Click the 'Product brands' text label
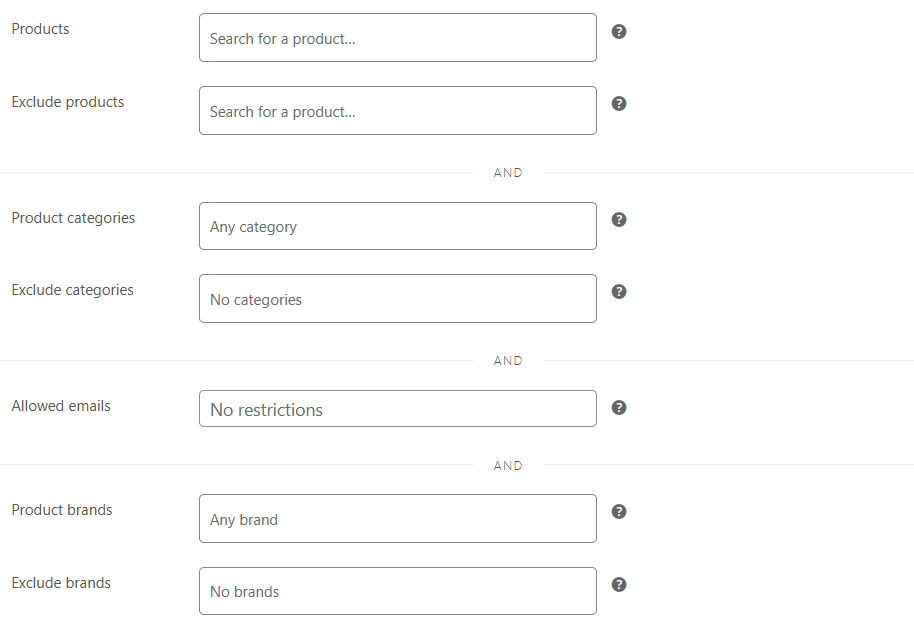The height and width of the screenshot is (627, 914). (62, 510)
